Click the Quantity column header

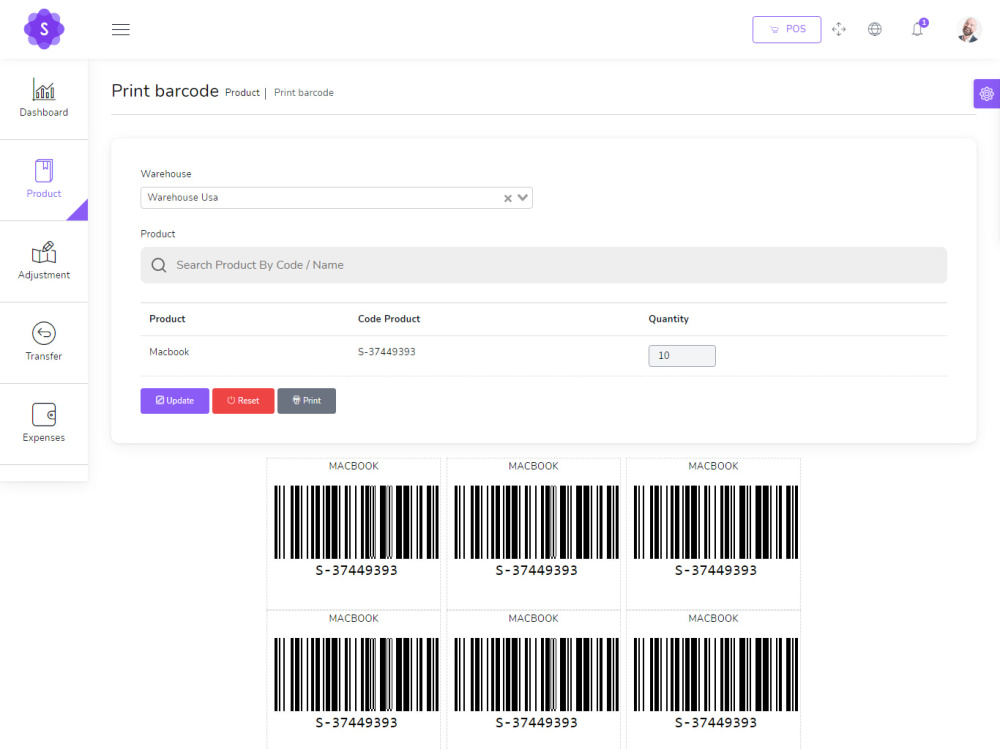point(668,319)
